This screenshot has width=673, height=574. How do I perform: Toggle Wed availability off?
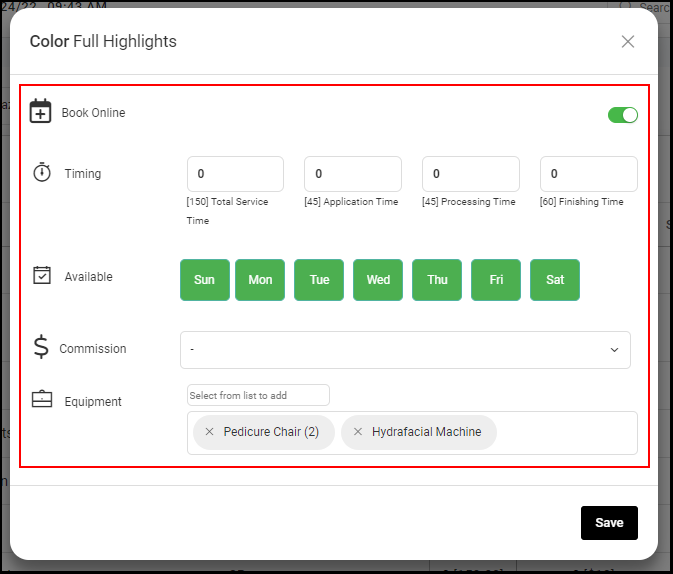(378, 280)
